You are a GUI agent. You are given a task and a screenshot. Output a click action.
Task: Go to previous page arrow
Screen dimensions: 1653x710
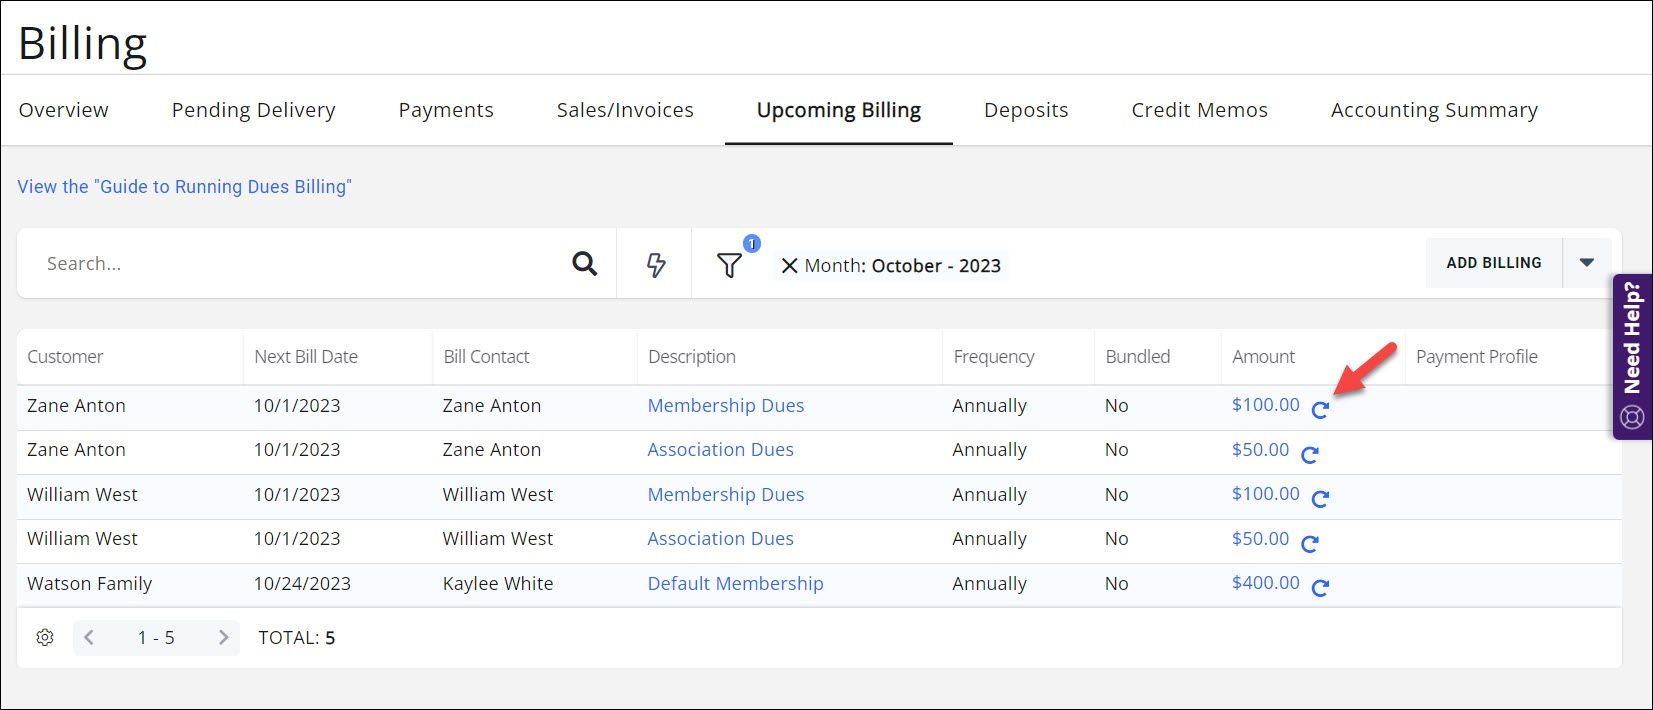[89, 638]
